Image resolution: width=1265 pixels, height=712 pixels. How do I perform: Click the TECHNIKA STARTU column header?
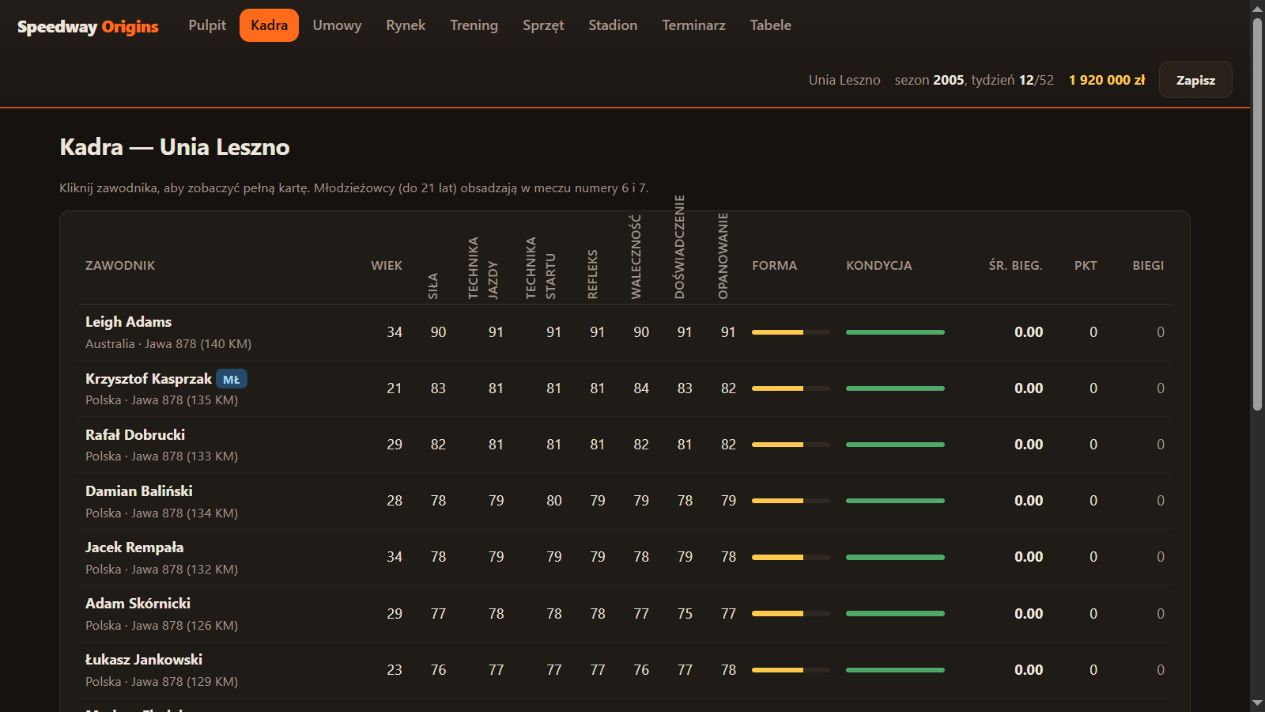pyautogui.click(x=542, y=268)
